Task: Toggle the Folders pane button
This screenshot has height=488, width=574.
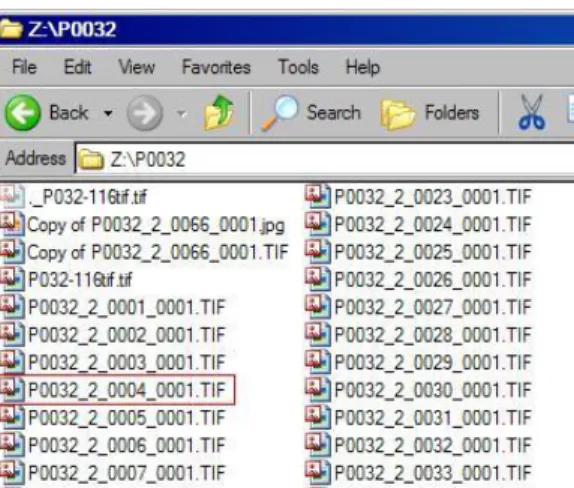Action: 430,113
